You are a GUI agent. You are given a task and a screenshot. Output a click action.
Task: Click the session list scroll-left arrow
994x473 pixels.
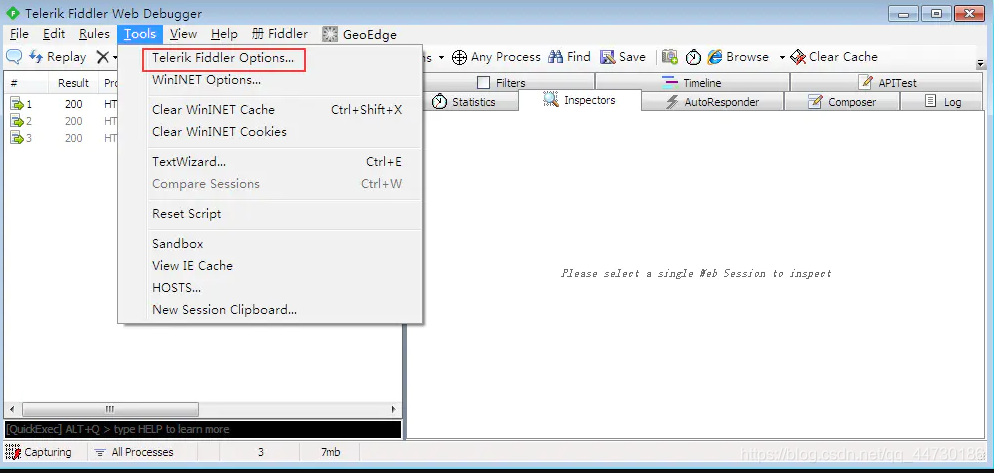12,409
